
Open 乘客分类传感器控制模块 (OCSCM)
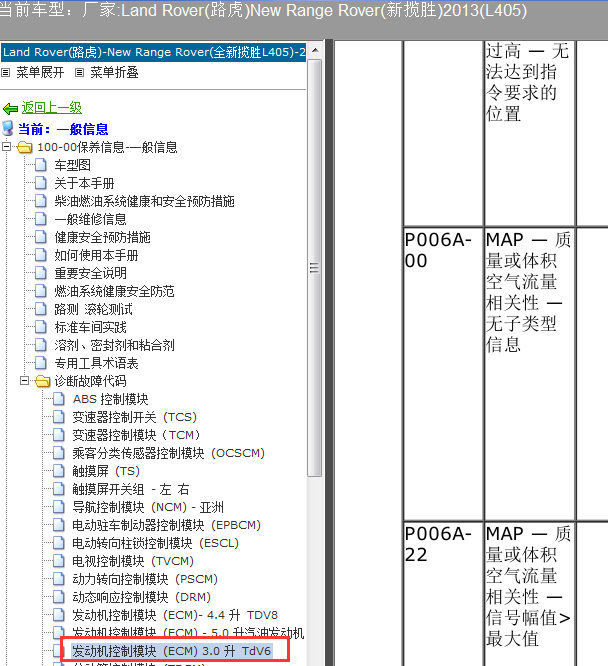point(168,453)
